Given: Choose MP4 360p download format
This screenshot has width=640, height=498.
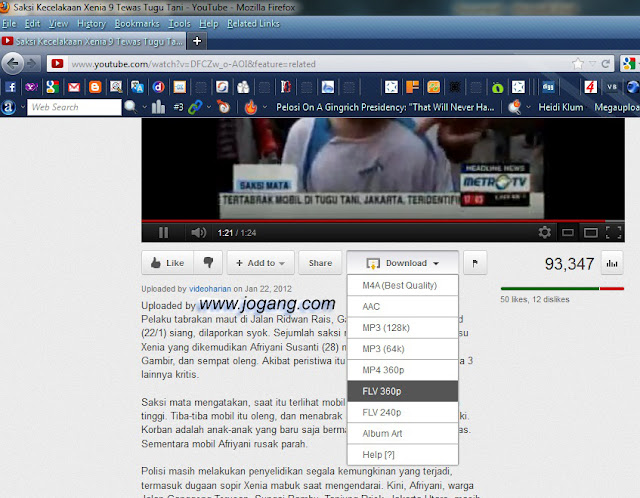Looking at the screenshot, I should tap(402, 370).
